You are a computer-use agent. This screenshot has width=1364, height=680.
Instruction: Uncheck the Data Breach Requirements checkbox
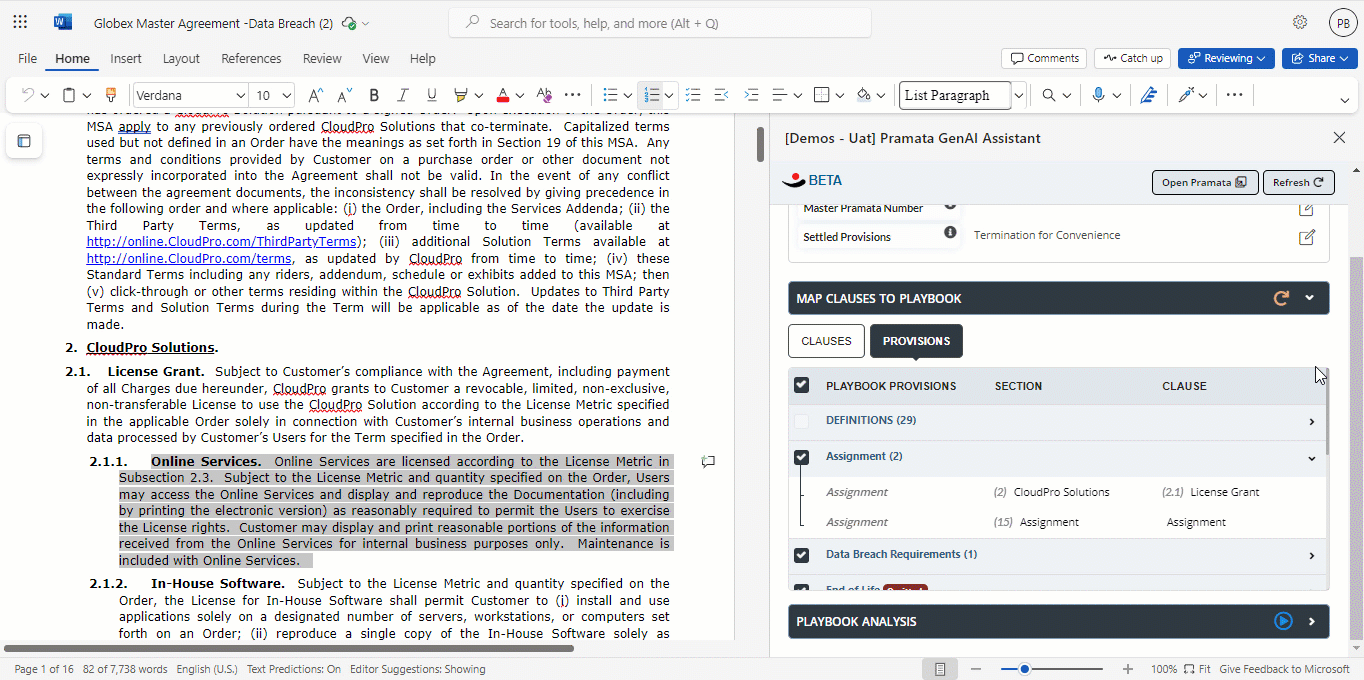coord(802,555)
